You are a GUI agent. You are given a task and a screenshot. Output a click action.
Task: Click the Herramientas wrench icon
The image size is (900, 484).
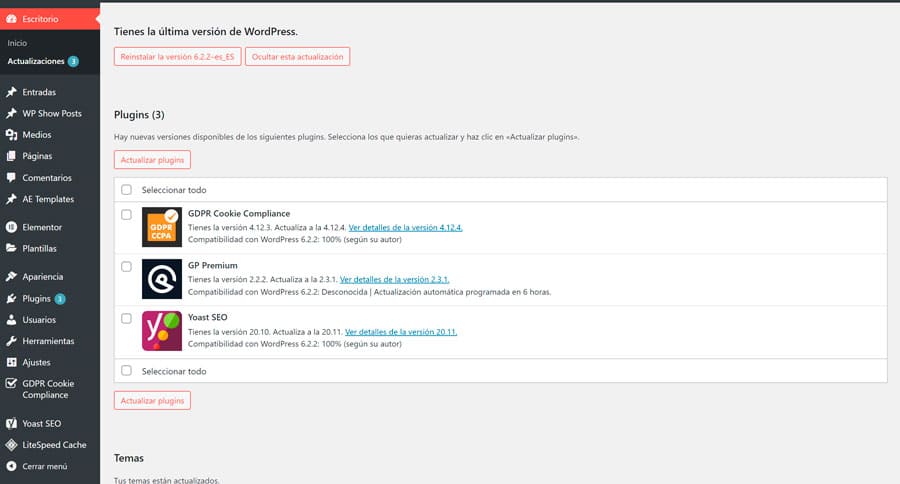click(11, 341)
